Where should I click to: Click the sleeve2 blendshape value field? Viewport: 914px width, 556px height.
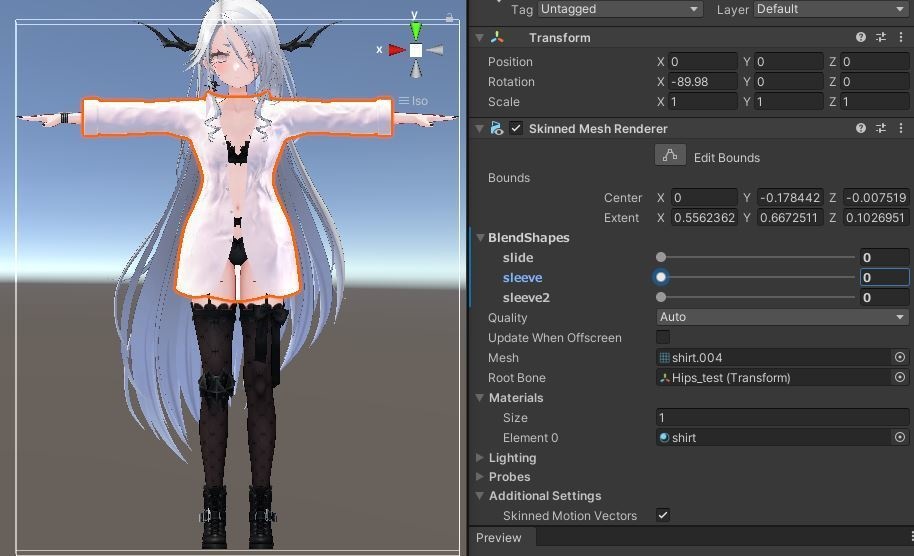[x=884, y=297]
